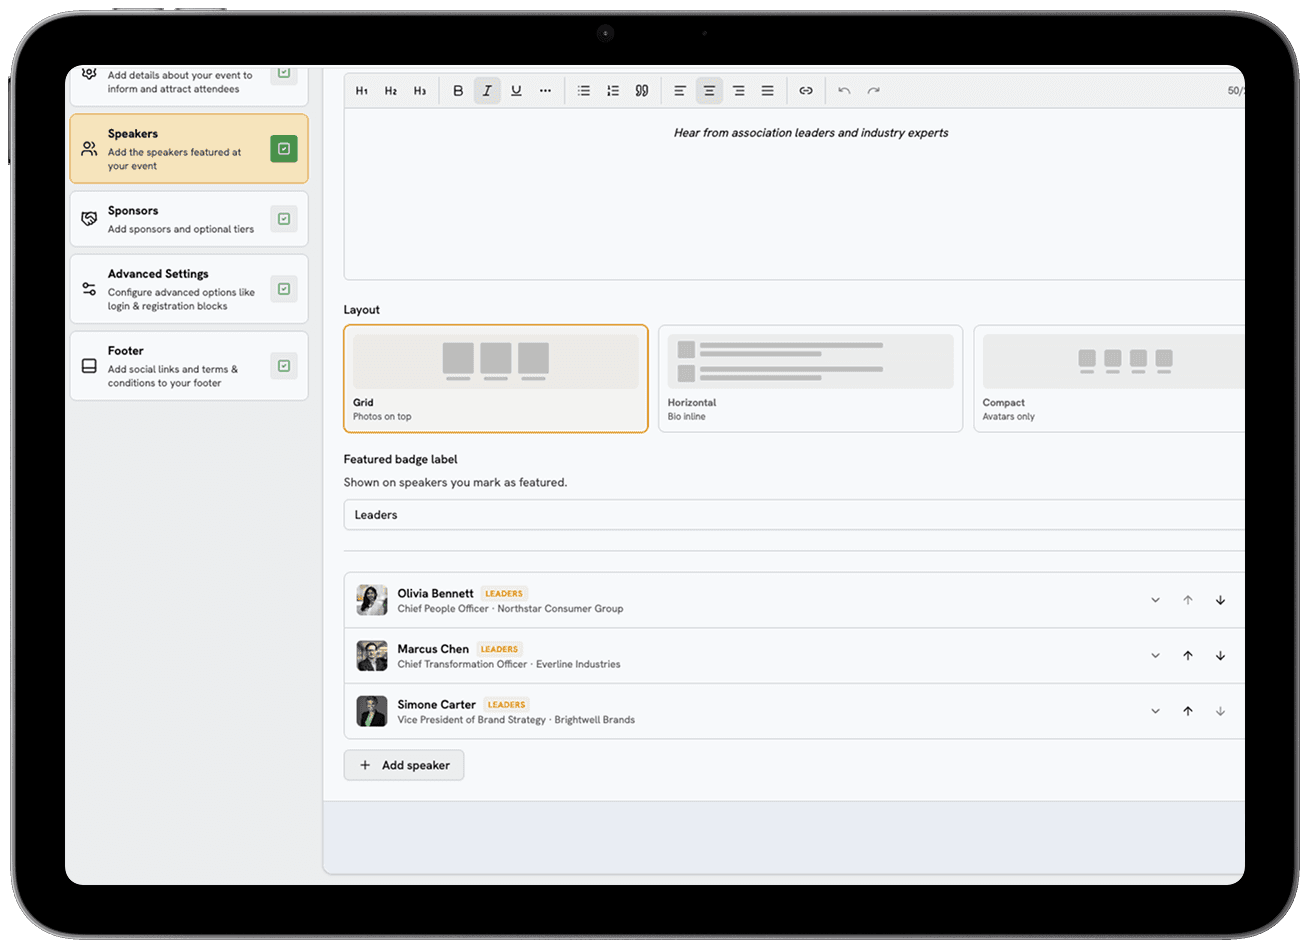Insert a bulleted list

pyautogui.click(x=584, y=91)
